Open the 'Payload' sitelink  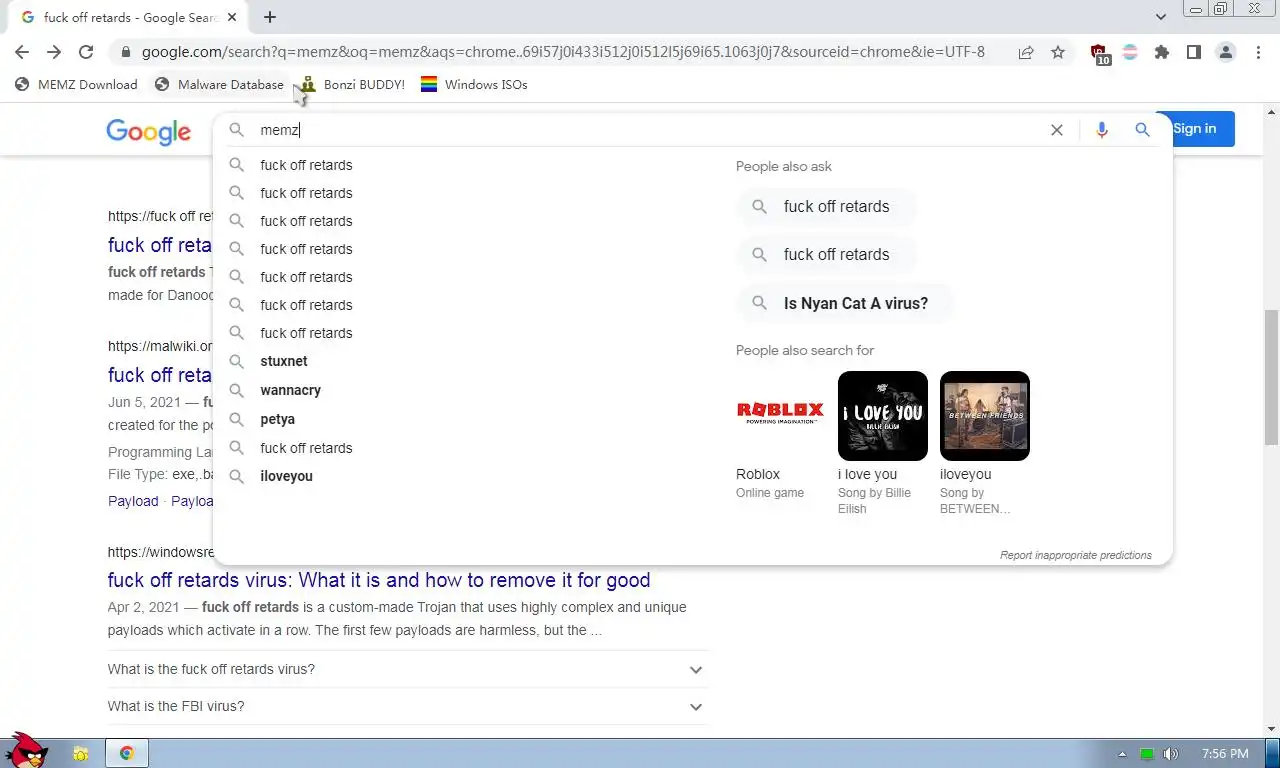coord(133,501)
